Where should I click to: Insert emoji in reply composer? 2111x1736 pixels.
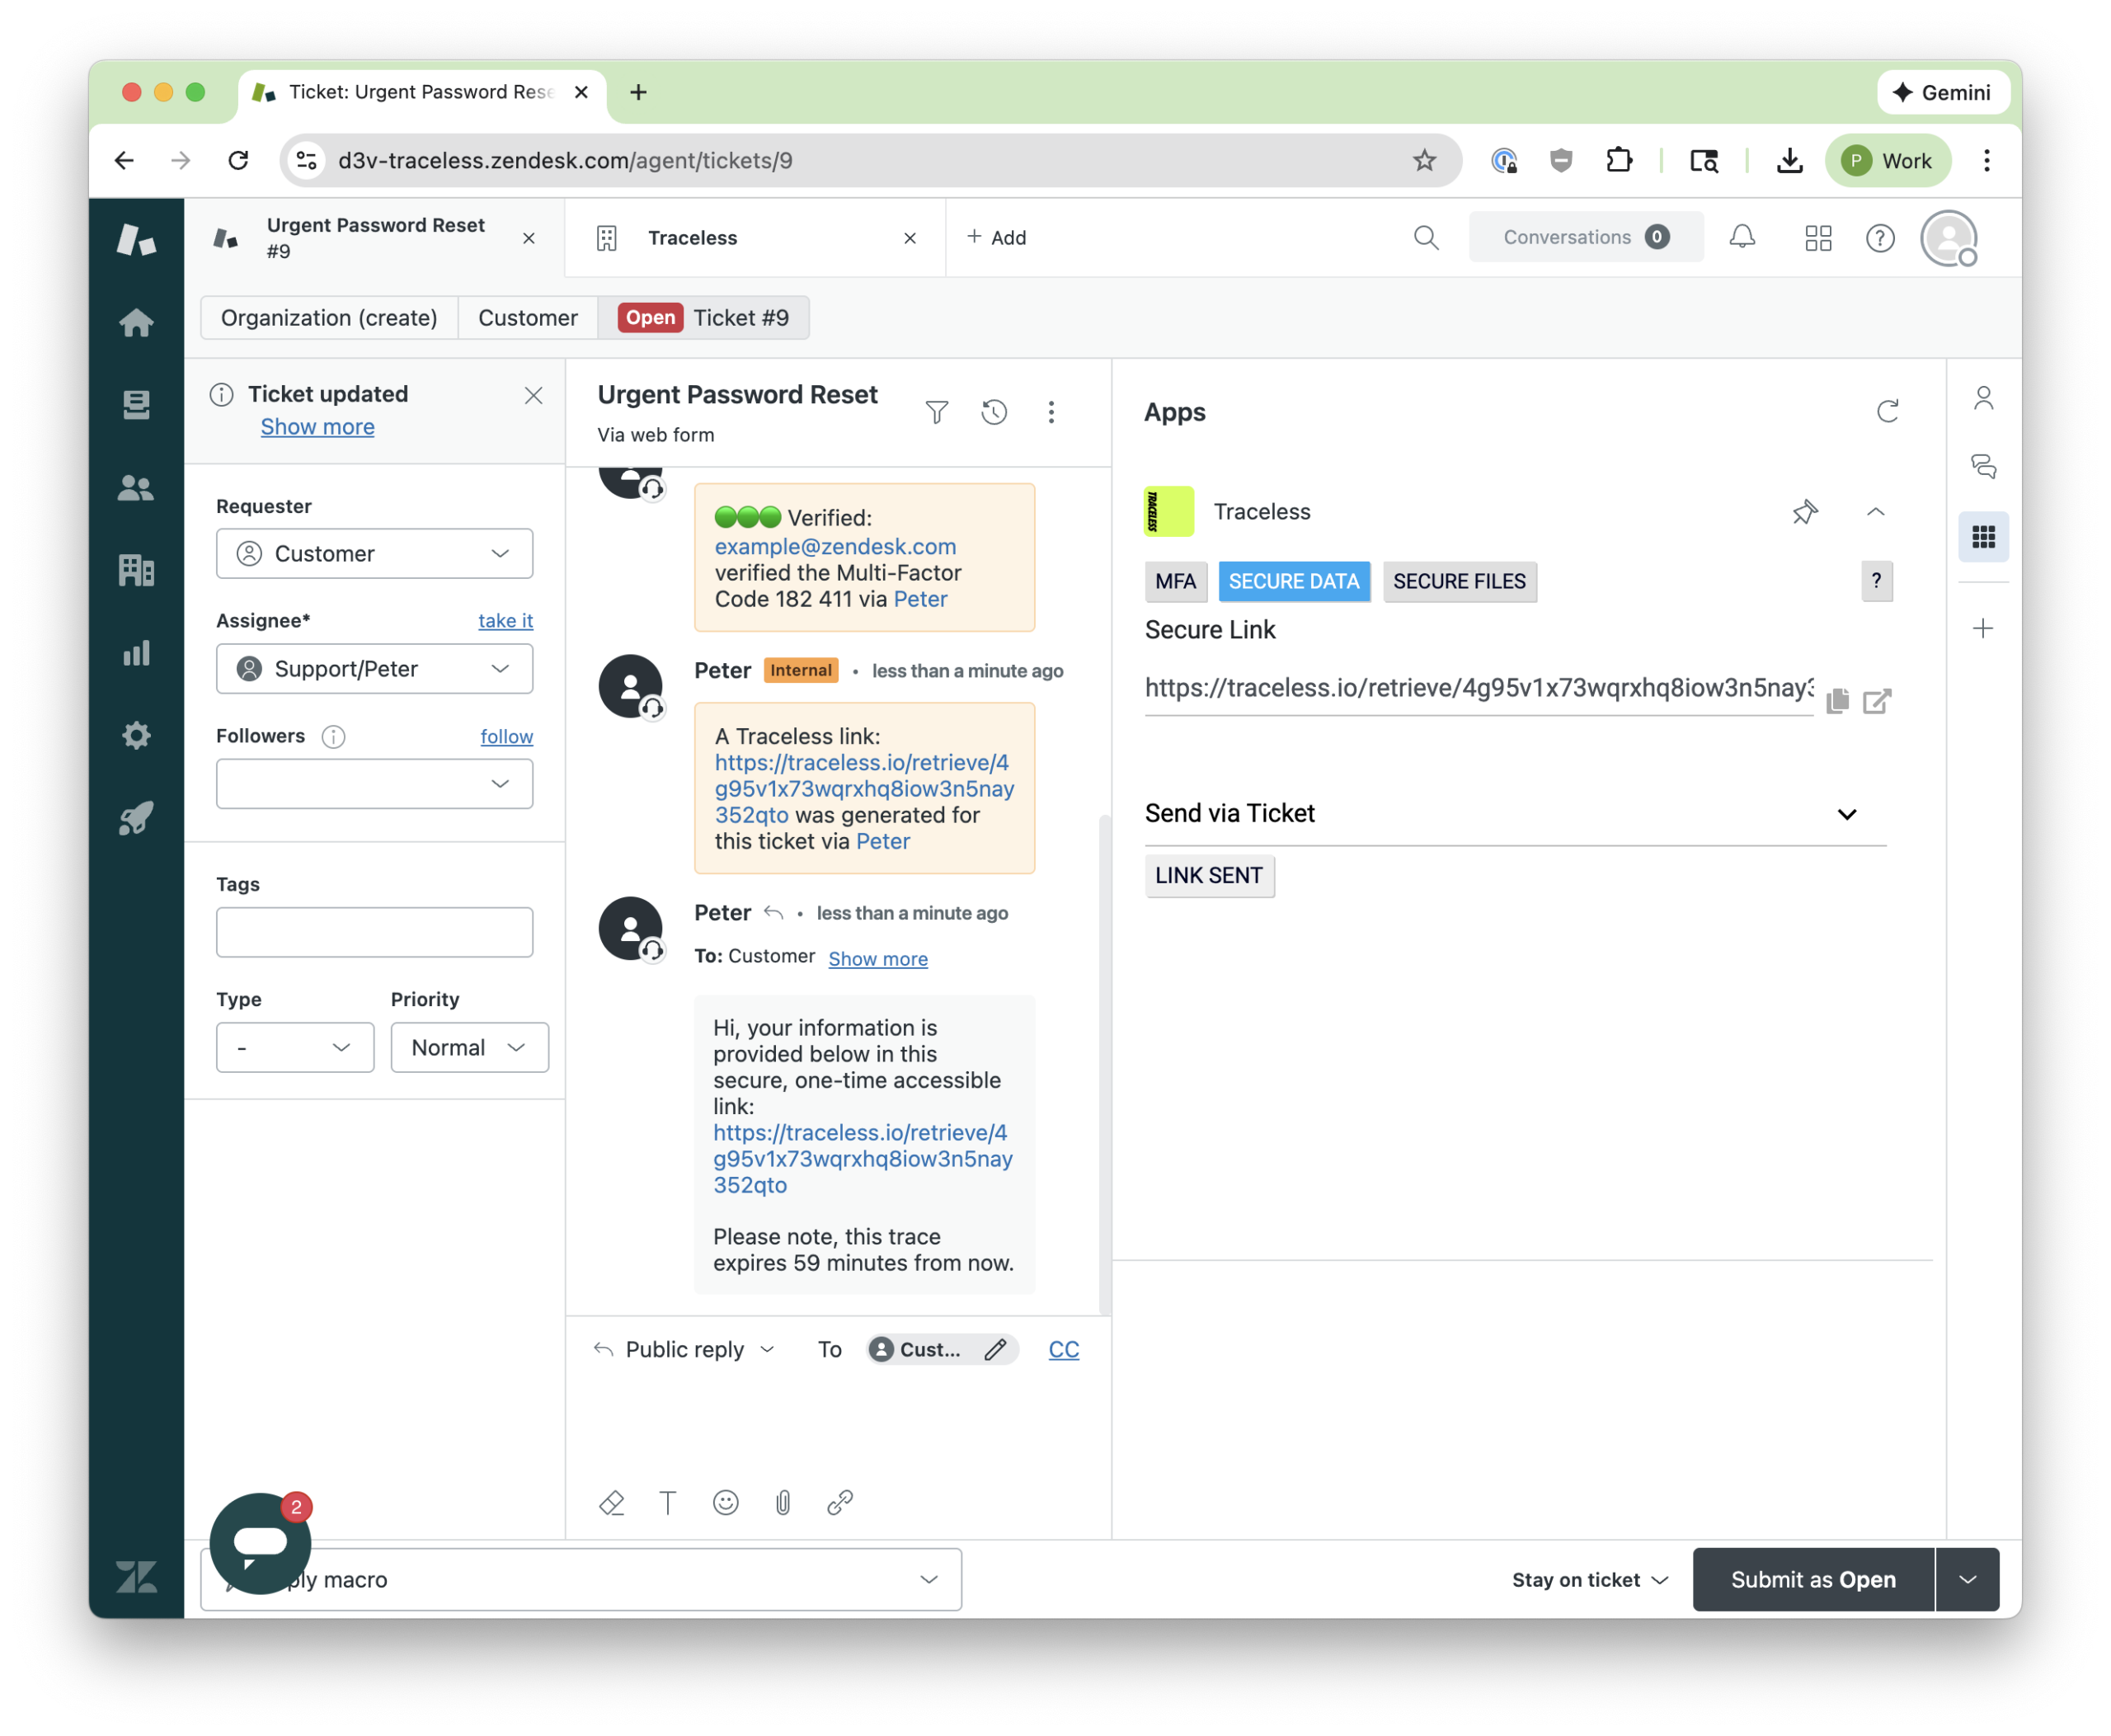pos(726,1502)
